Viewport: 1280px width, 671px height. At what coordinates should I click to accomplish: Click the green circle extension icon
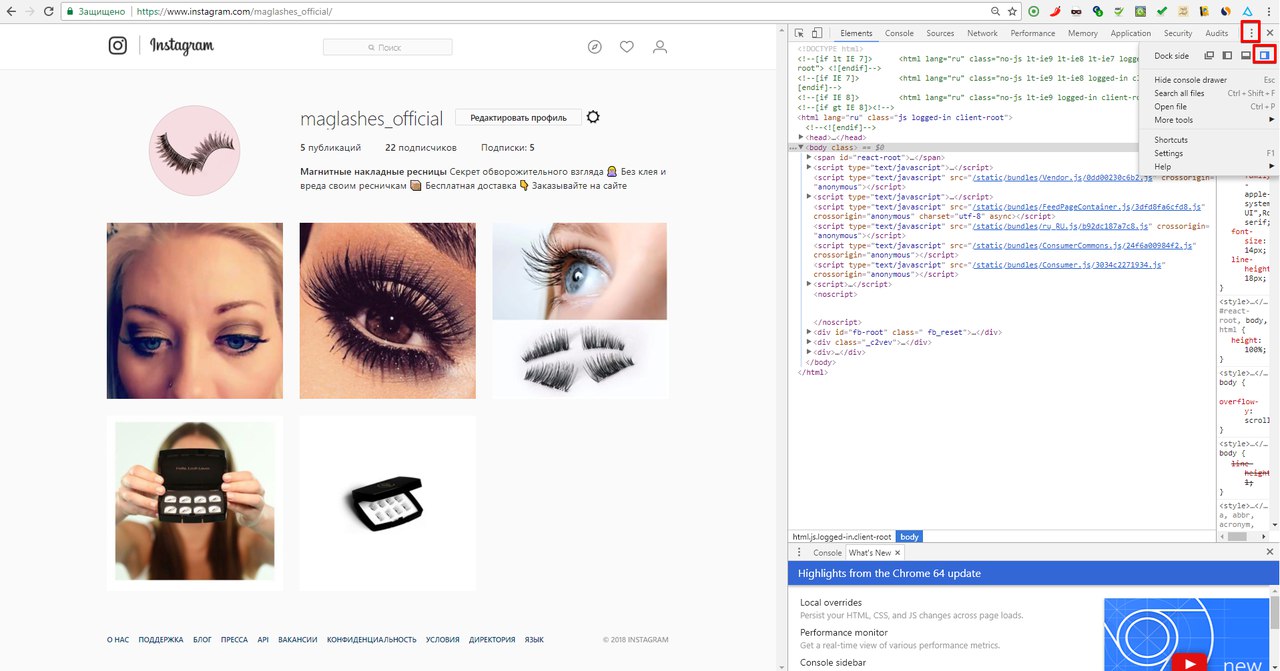coord(1033,11)
